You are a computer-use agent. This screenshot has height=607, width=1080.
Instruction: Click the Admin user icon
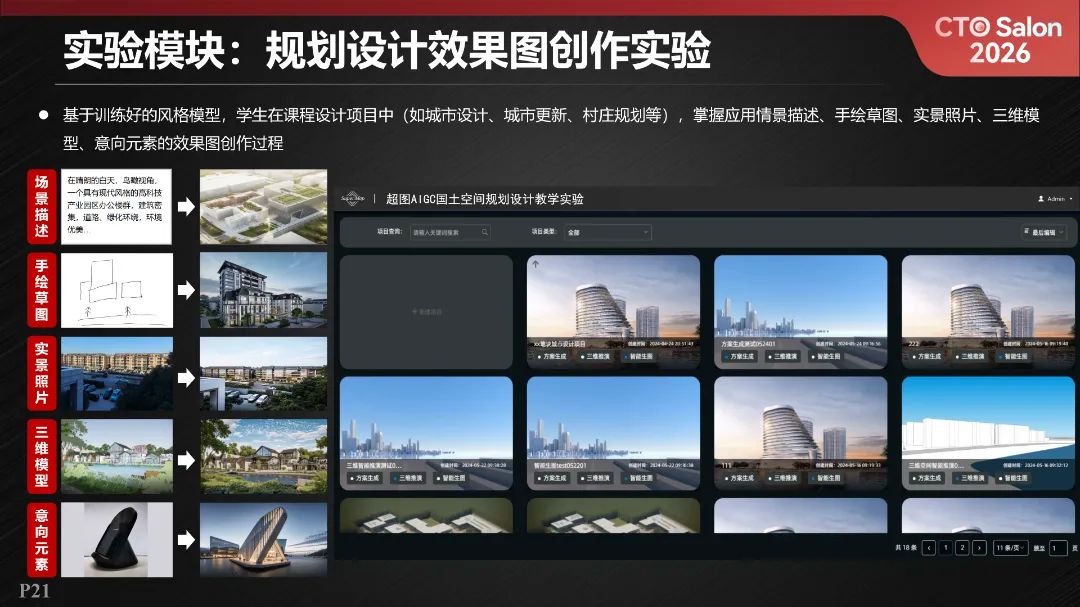coord(1041,199)
